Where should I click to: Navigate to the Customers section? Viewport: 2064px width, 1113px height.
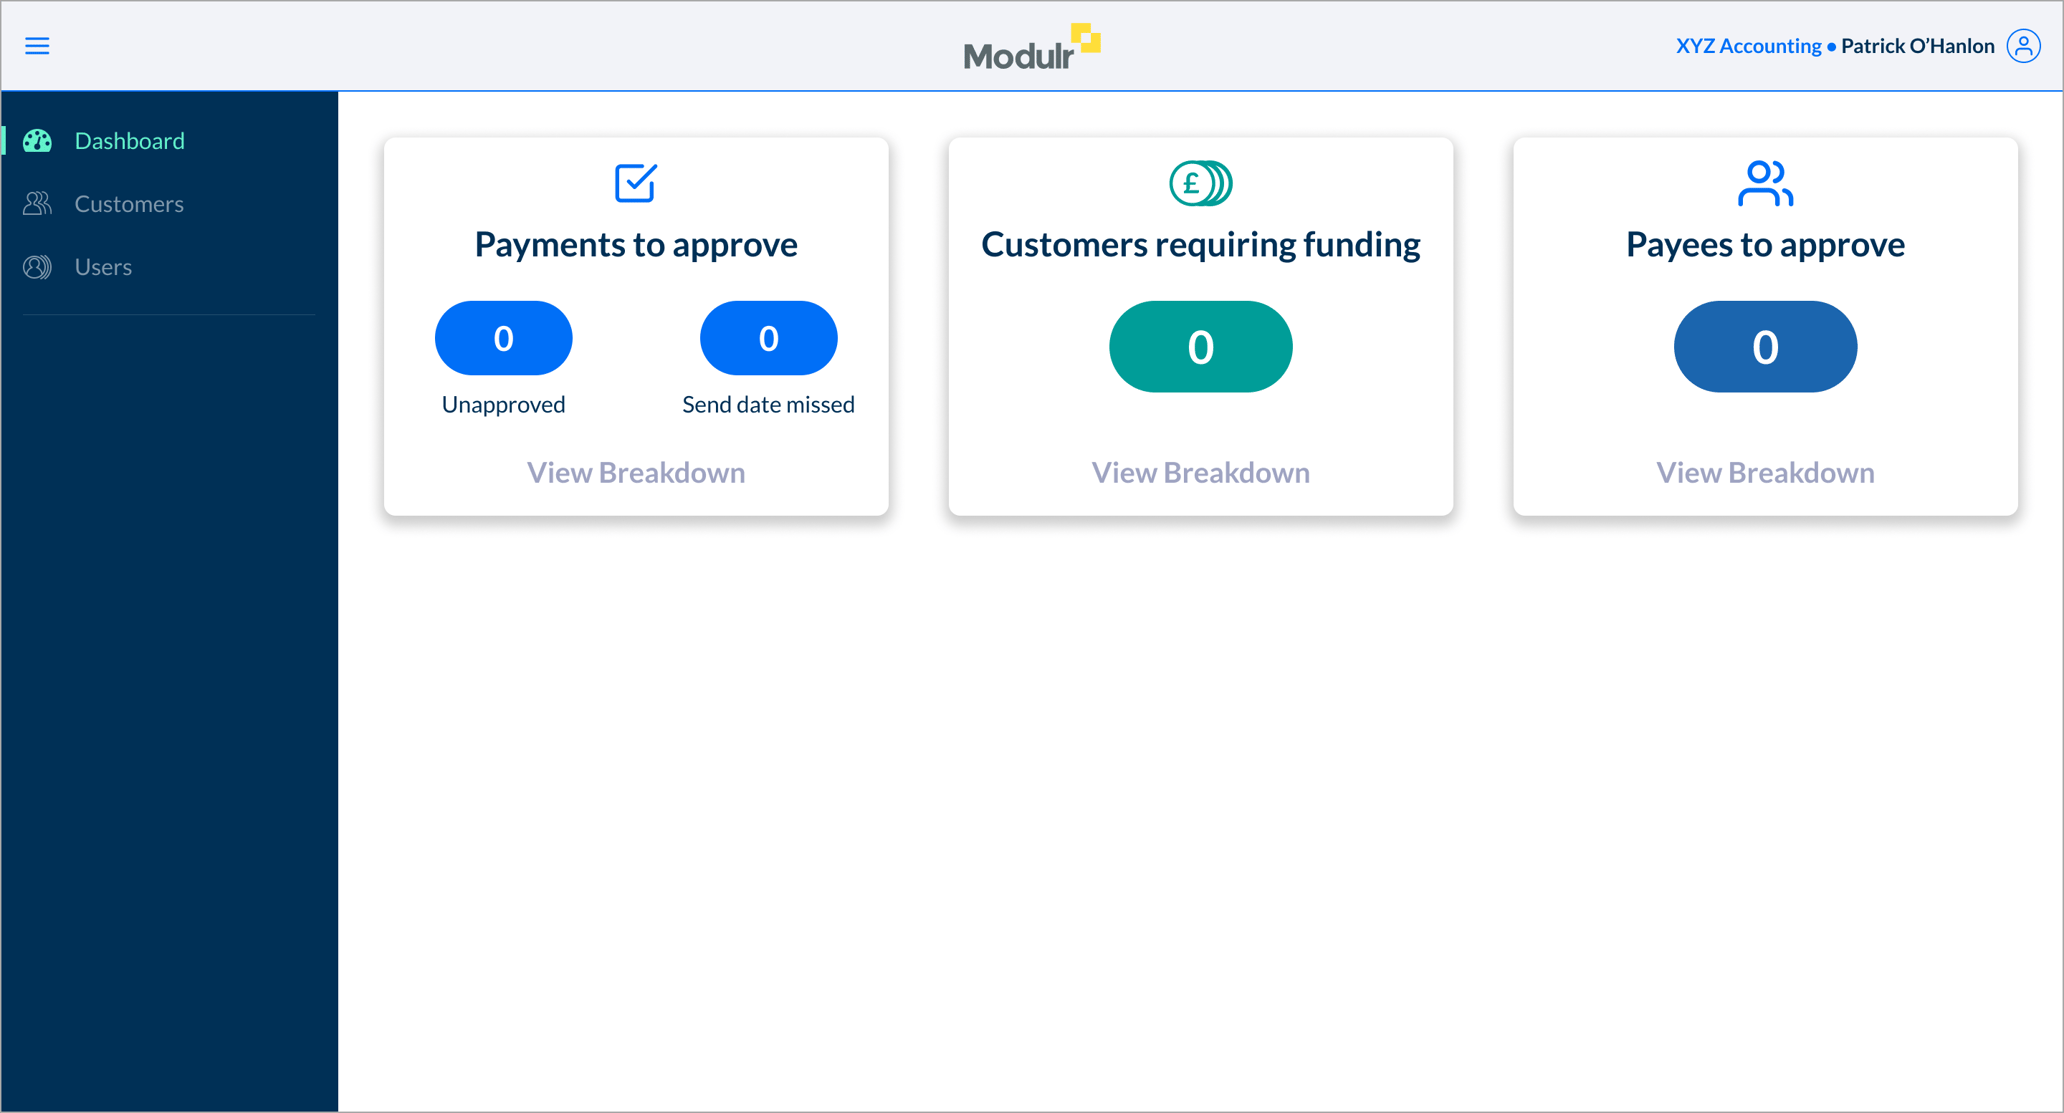128,203
